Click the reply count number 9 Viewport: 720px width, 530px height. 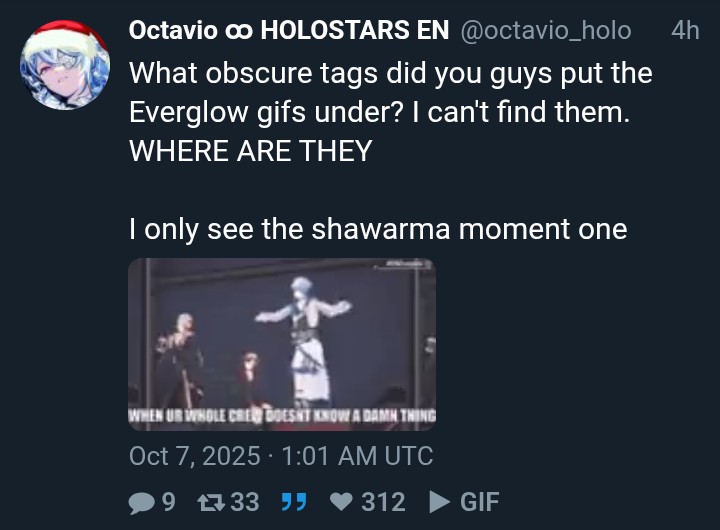pyautogui.click(x=169, y=502)
